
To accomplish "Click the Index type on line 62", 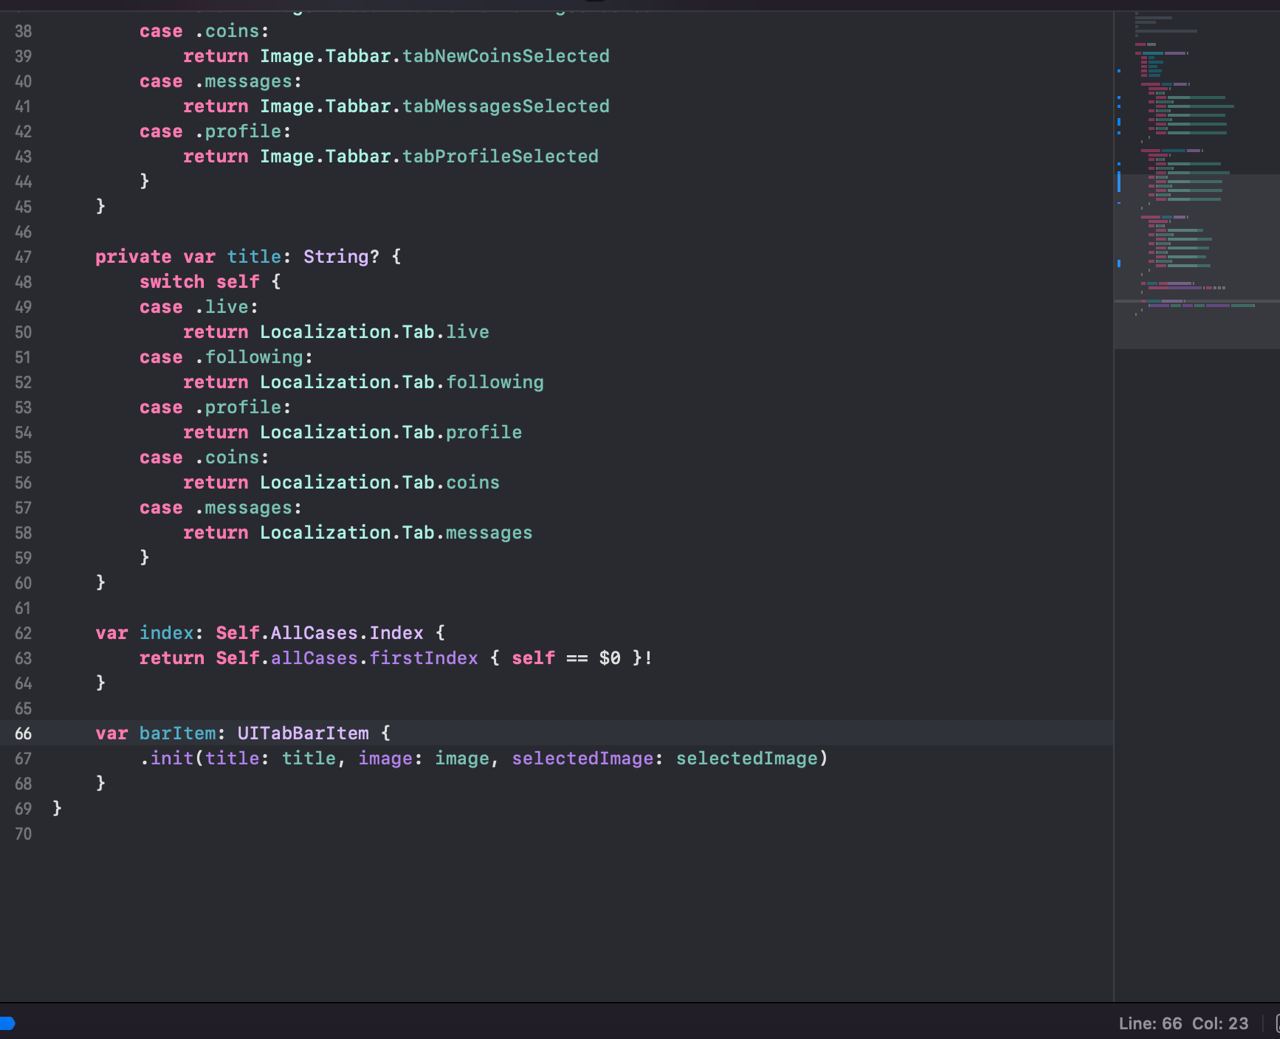I will tap(396, 633).
